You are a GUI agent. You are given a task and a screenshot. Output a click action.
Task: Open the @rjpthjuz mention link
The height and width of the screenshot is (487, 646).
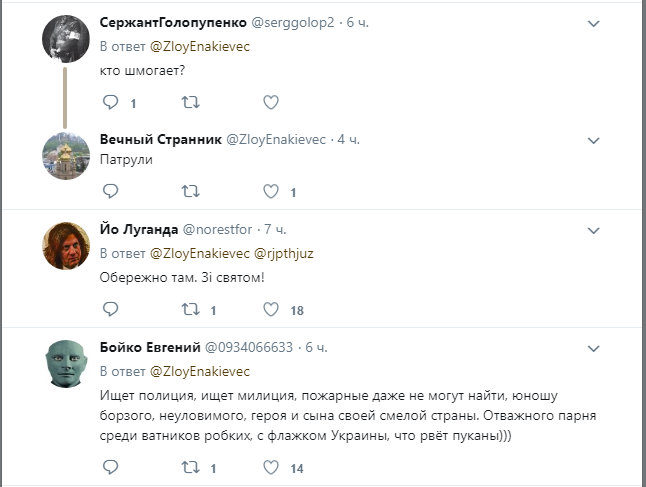[286, 253]
